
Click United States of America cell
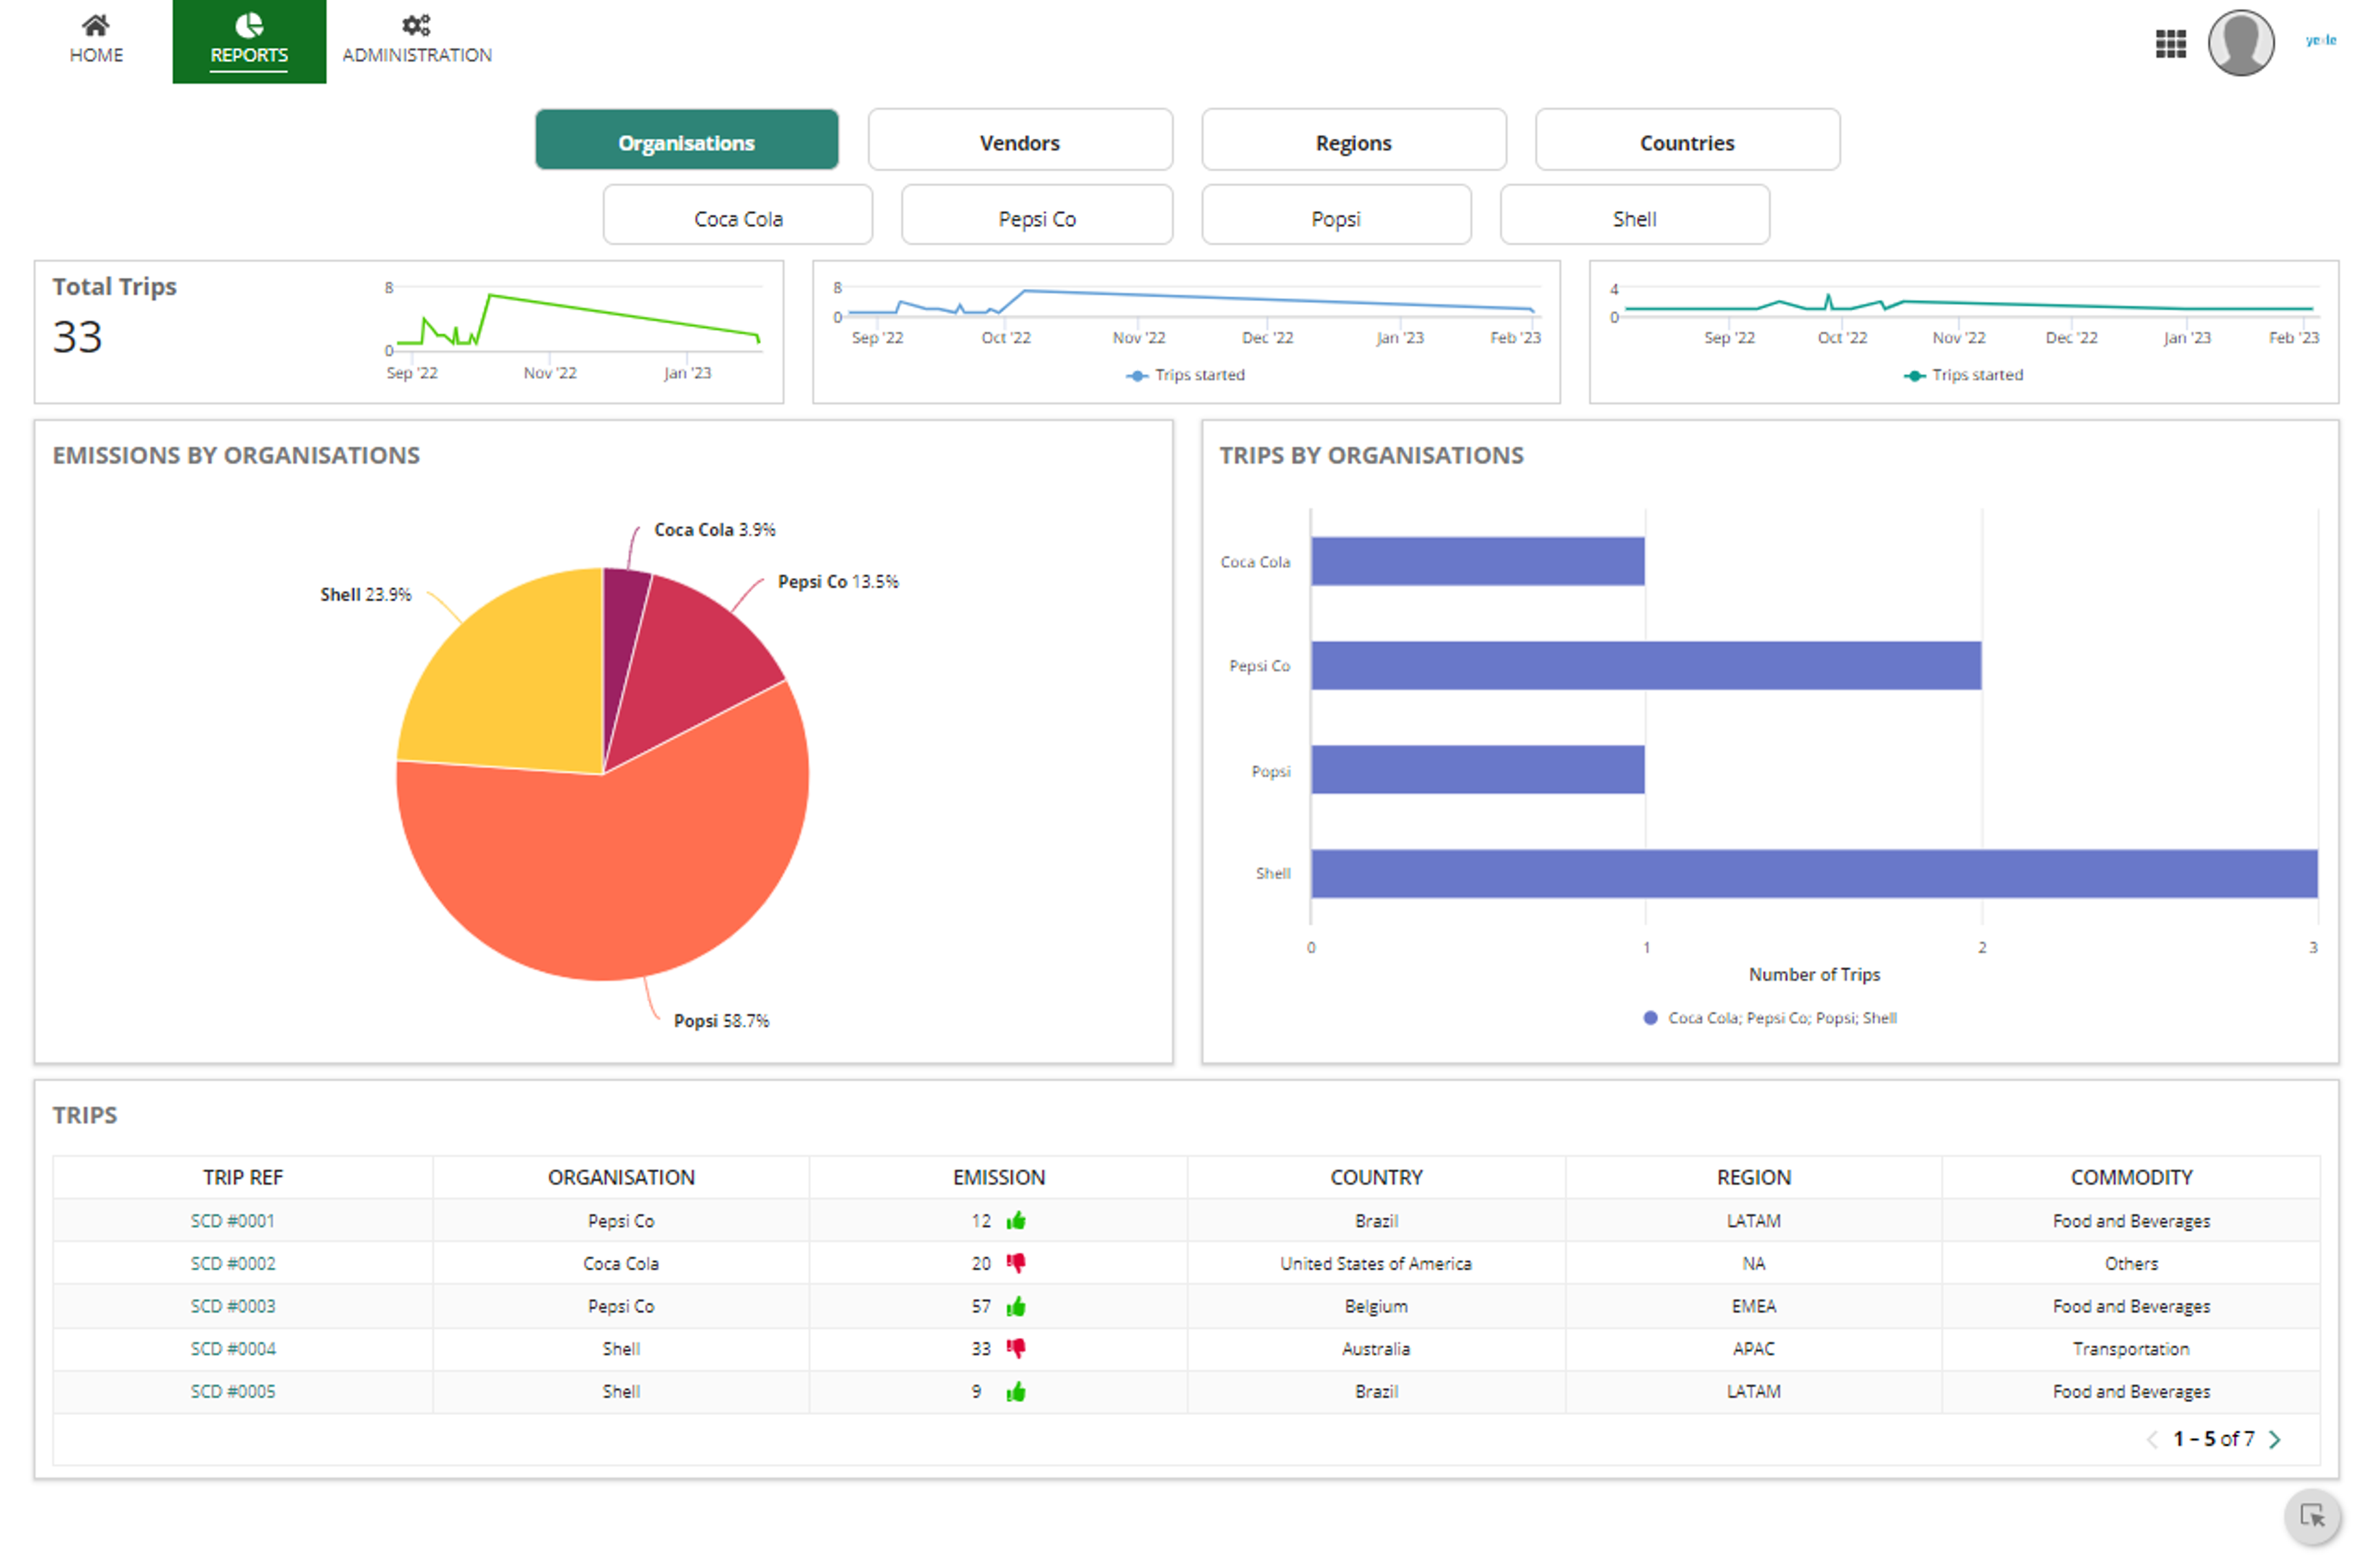(1376, 1264)
